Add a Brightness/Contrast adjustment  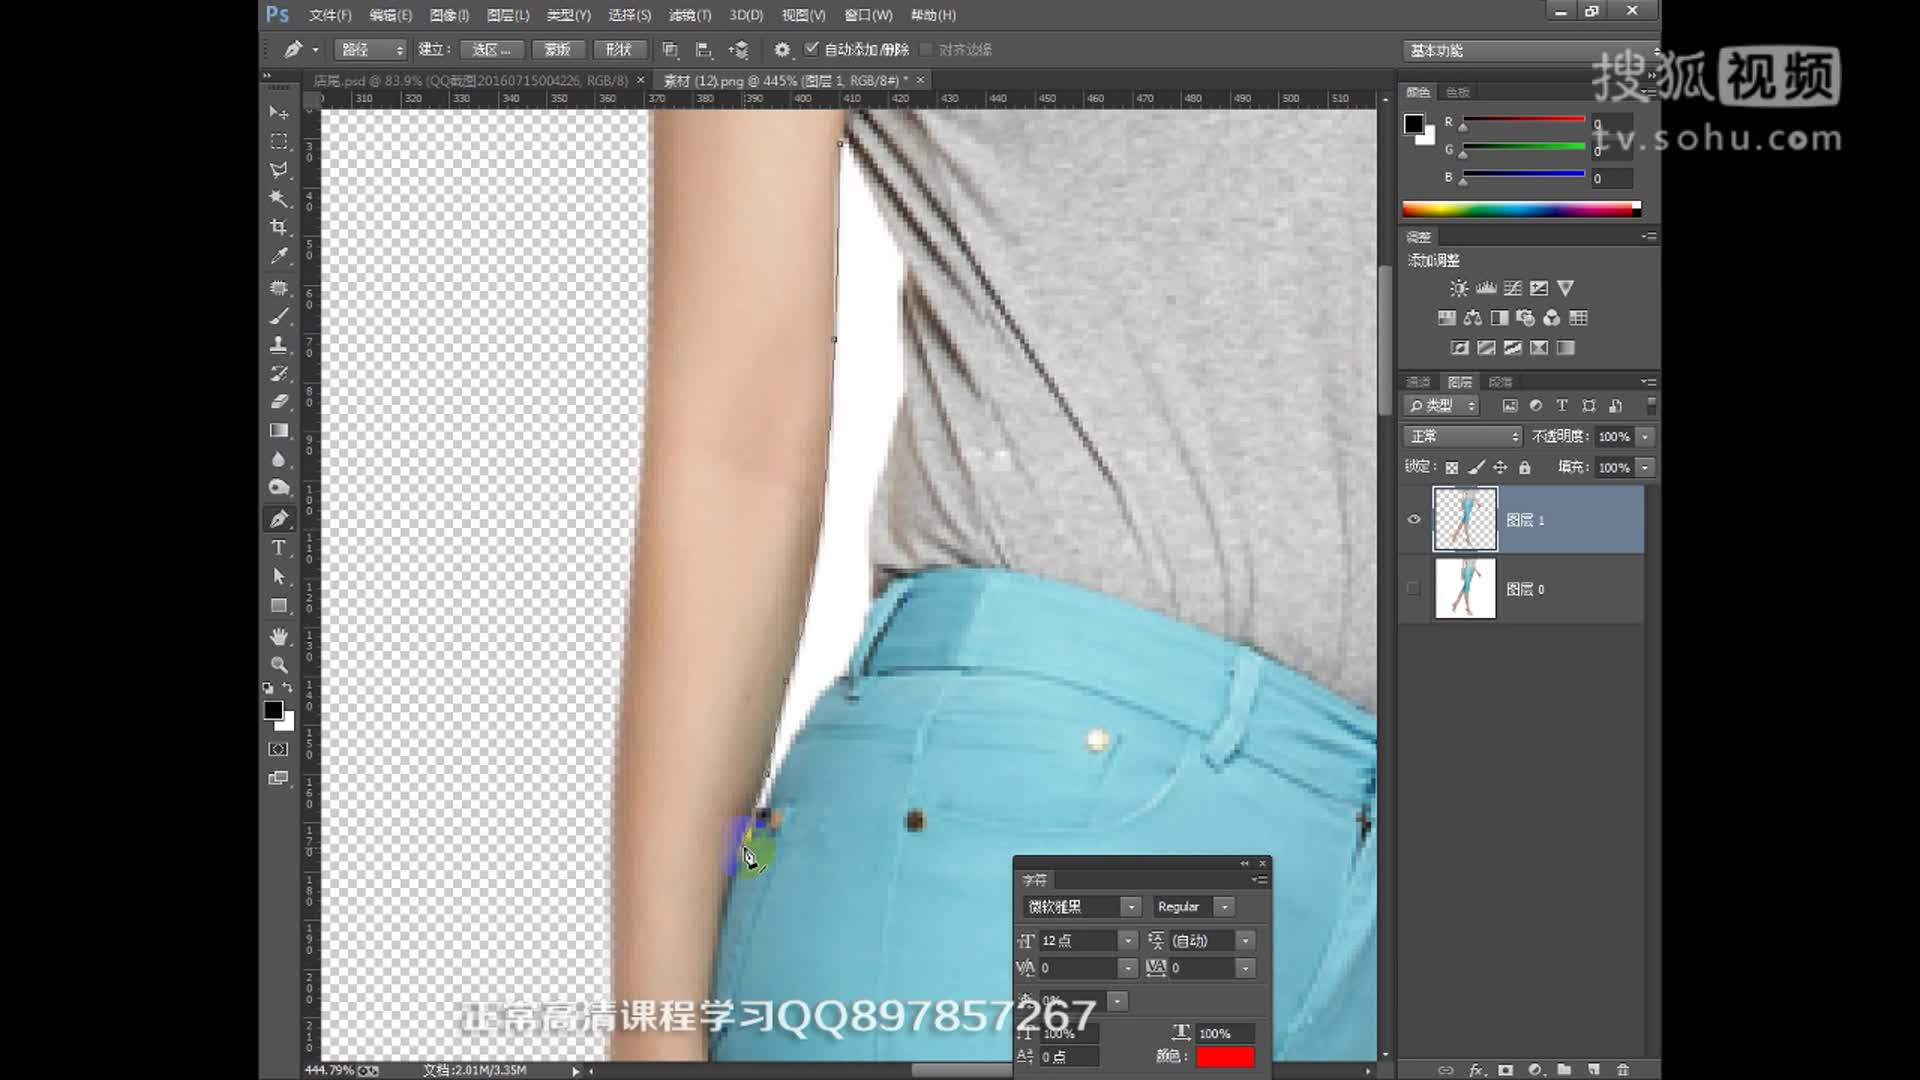click(1459, 288)
